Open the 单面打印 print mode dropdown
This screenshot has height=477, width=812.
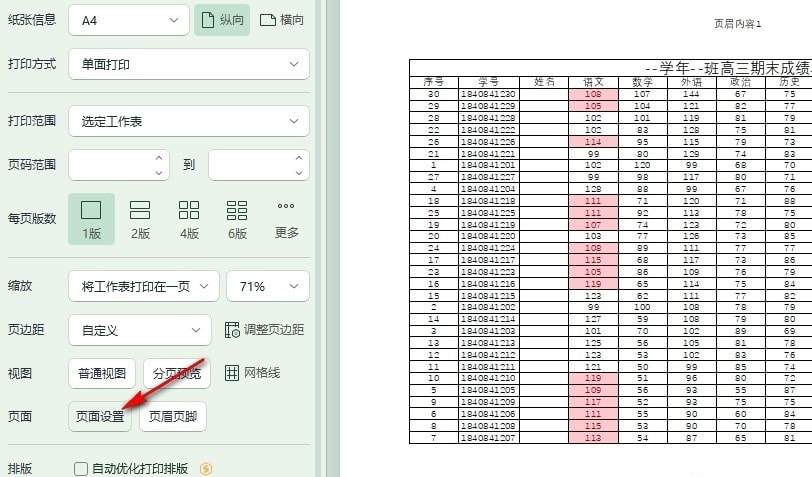[x=188, y=64]
